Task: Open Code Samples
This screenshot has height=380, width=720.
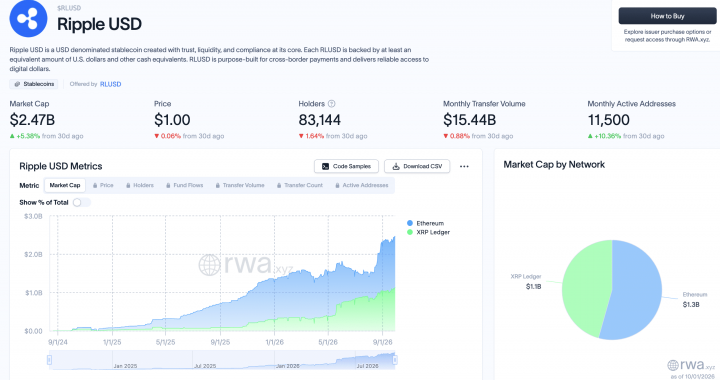Action: 346,166
